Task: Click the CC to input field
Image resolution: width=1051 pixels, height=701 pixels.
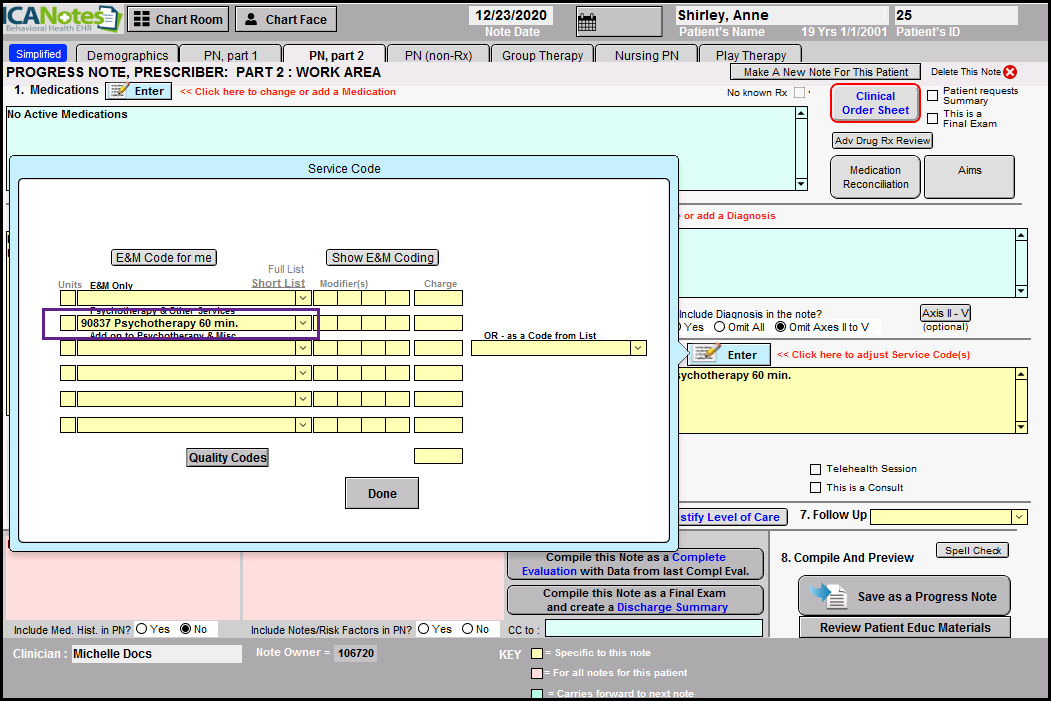Action: coord(652,628)
